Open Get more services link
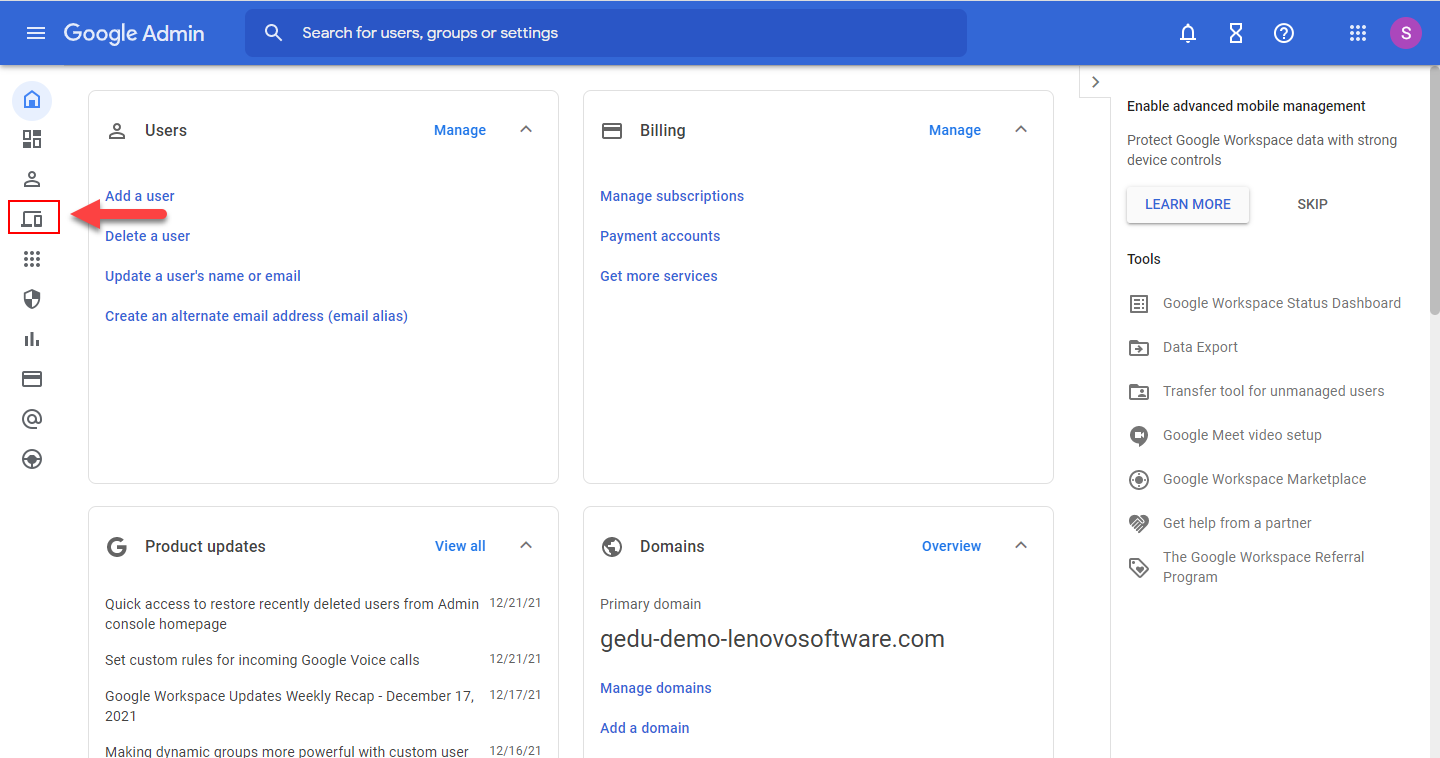The width and height of the screenshot is (1440, 758). [659, 276]
